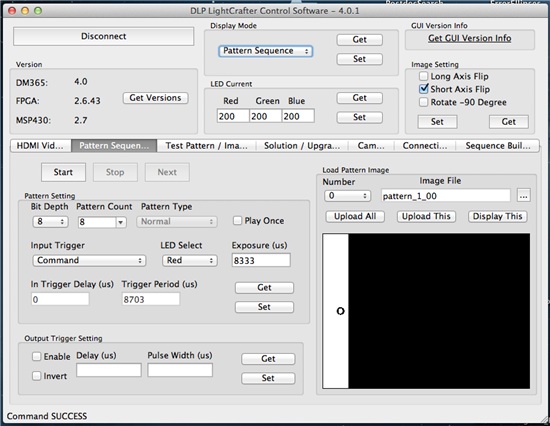This screenshot has width=550, height=426.
Task: Click the Blue LED current field
Action: point(298,116)
